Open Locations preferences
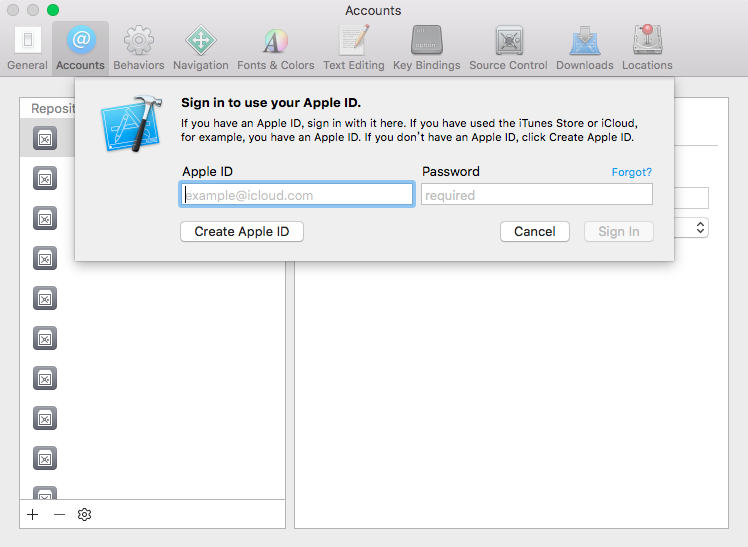 click(x=647, y=47)
